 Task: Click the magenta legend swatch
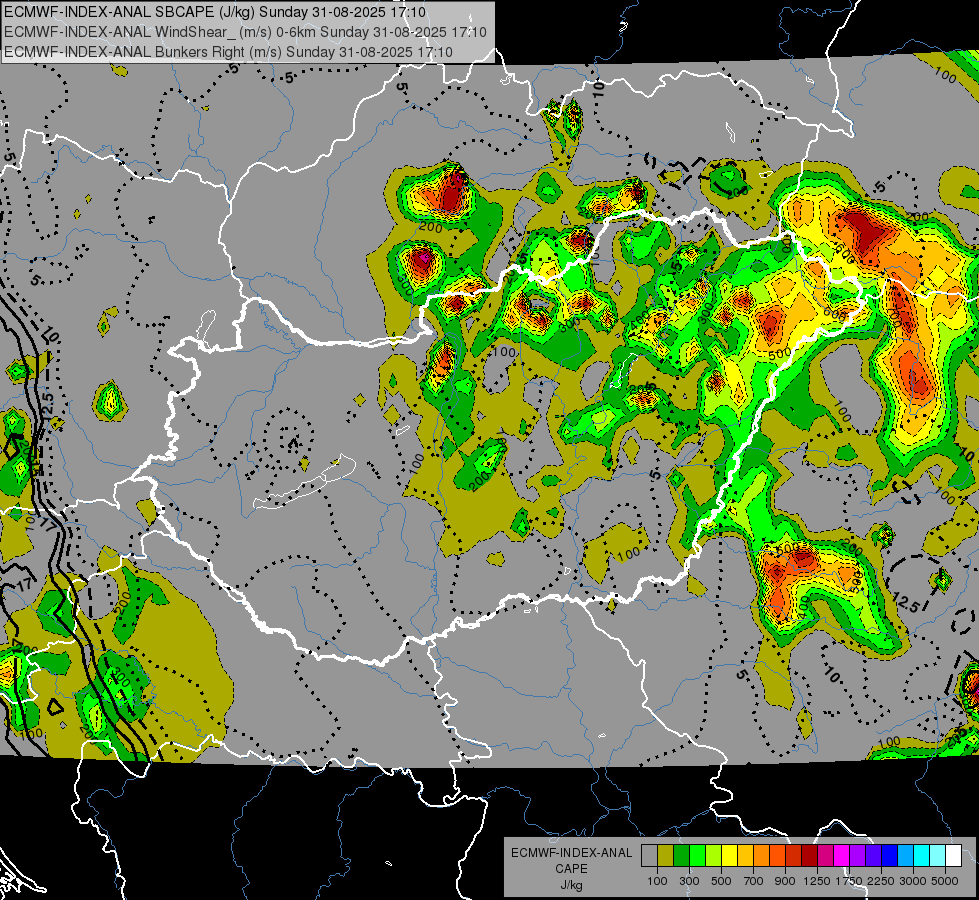point(842,856)
